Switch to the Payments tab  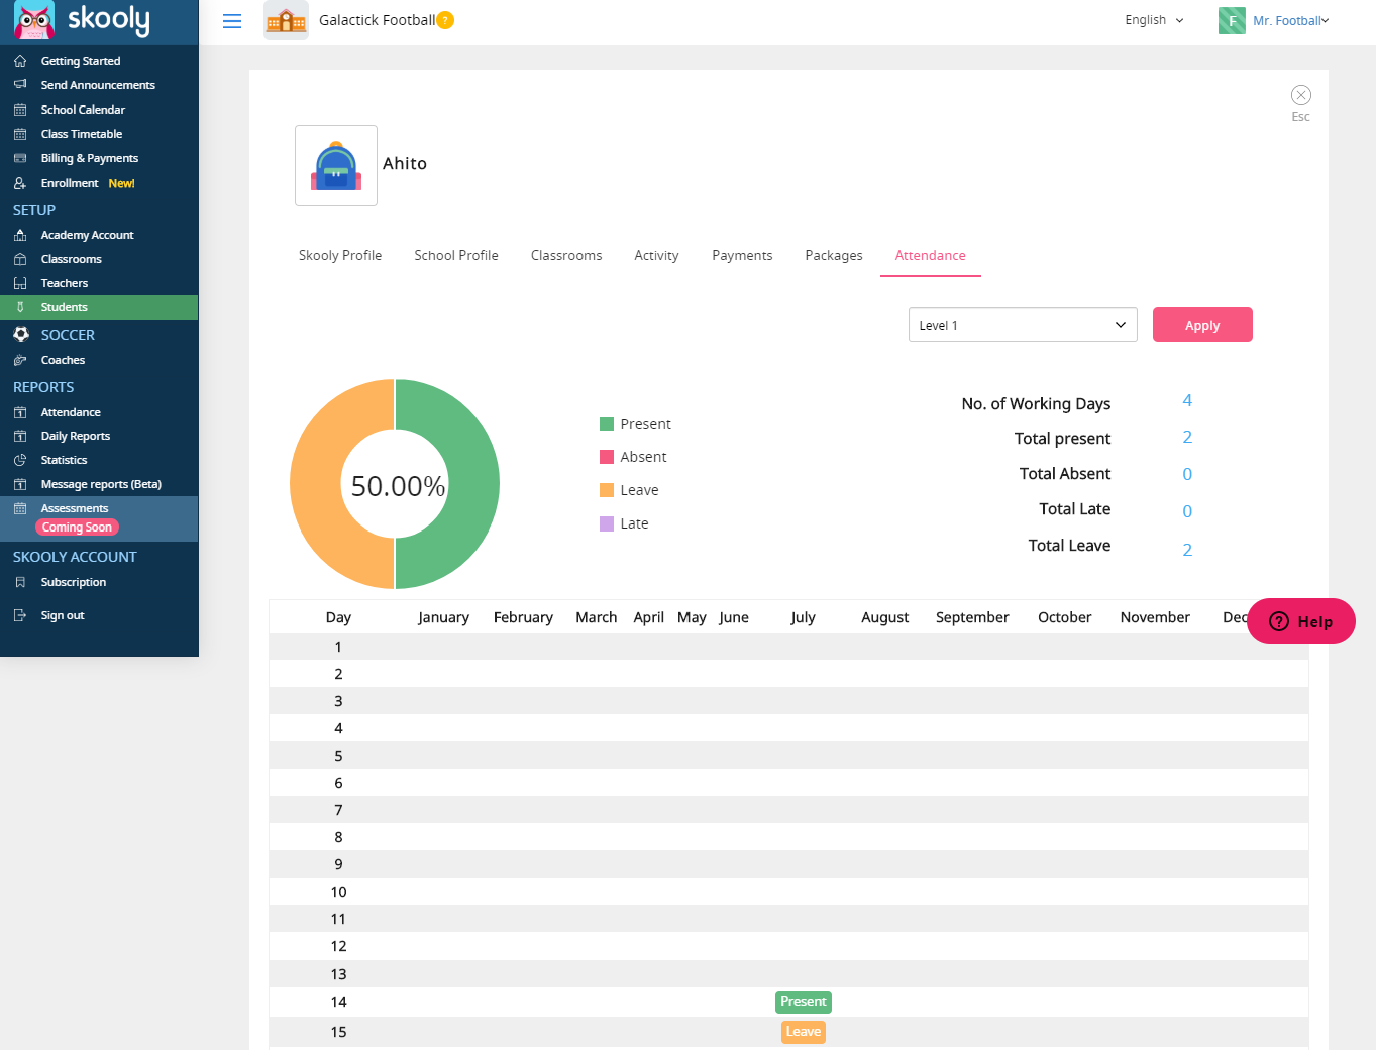(x=742, y=255)
